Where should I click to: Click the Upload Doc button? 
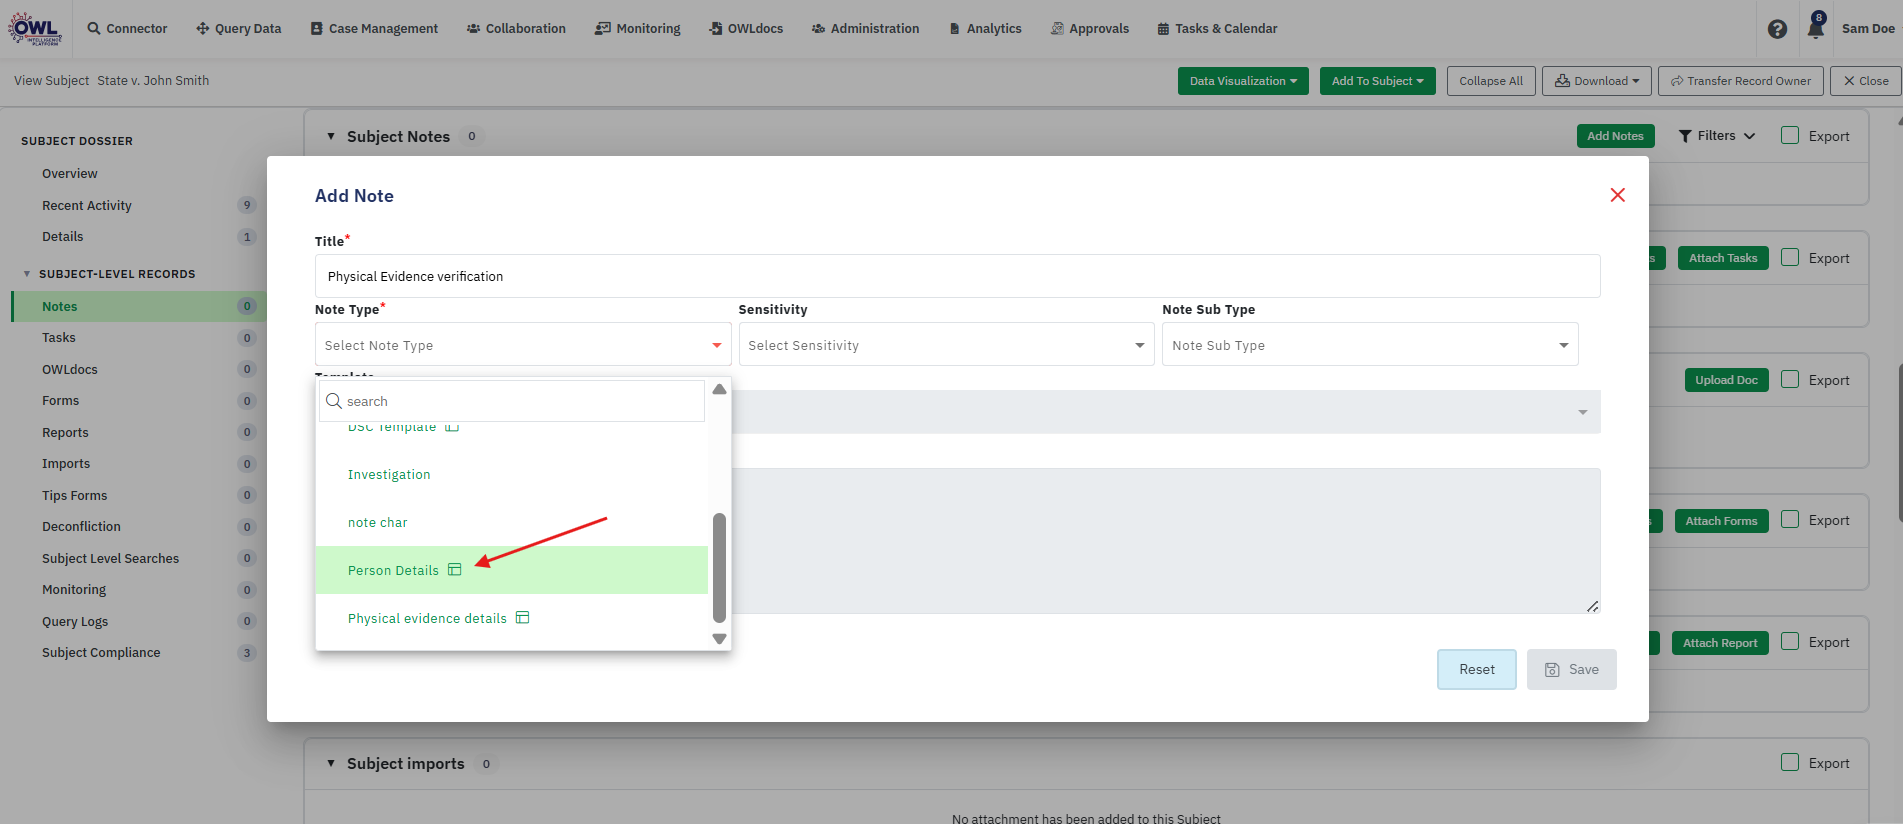point(1726,380)
